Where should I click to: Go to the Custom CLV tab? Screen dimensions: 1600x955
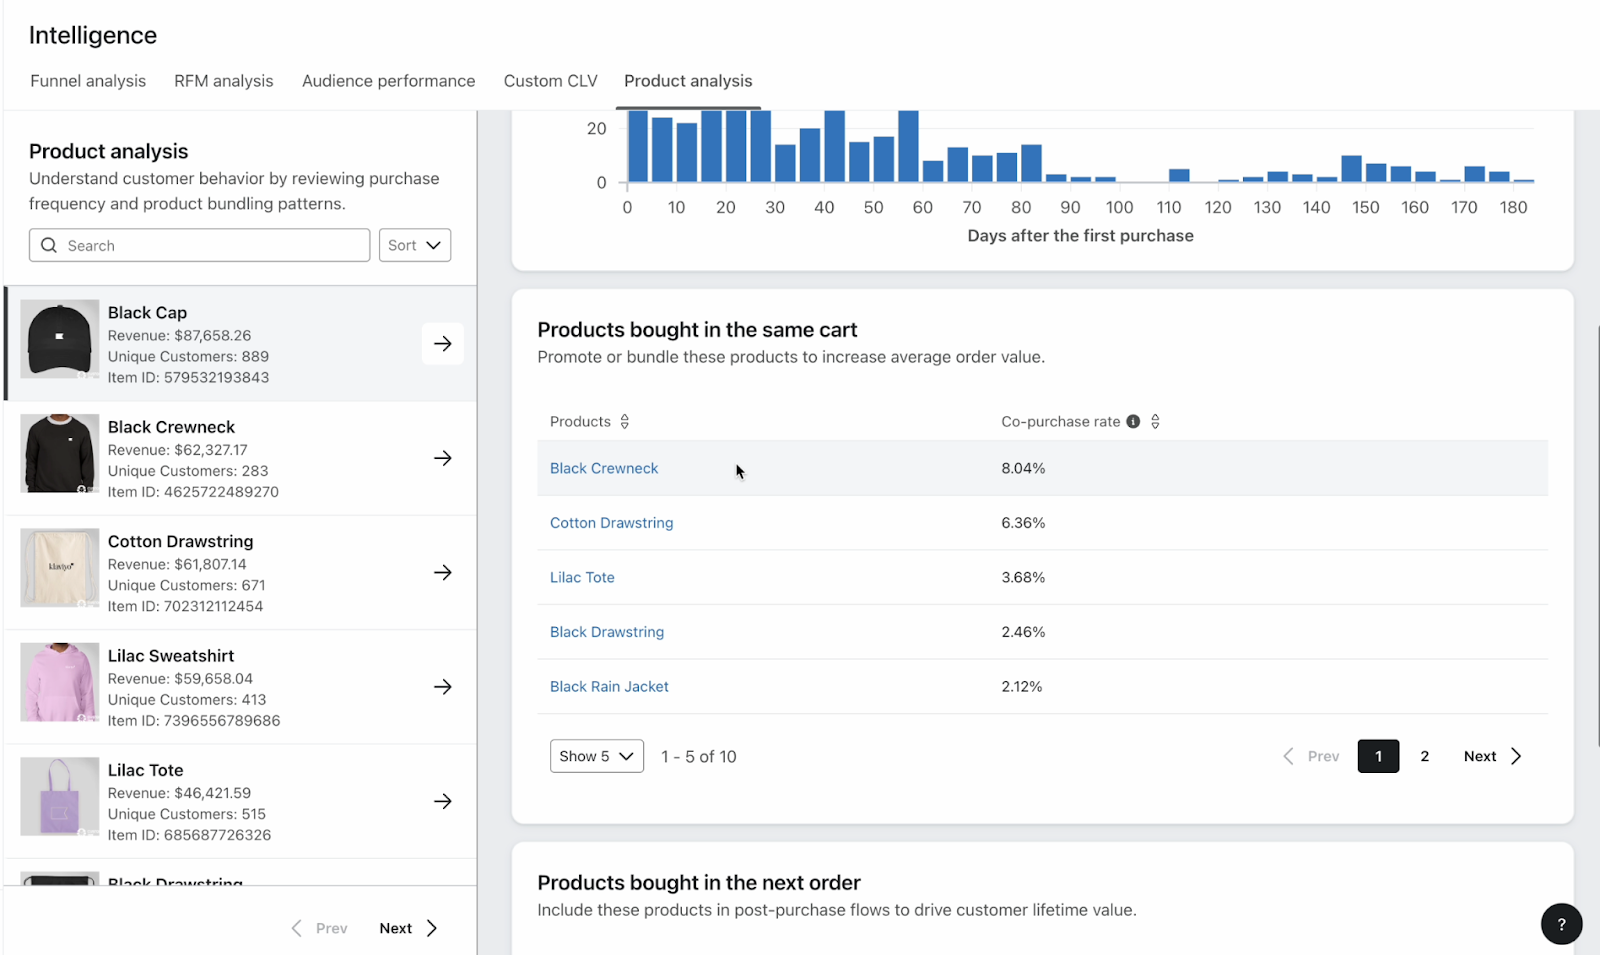[550, 81]
